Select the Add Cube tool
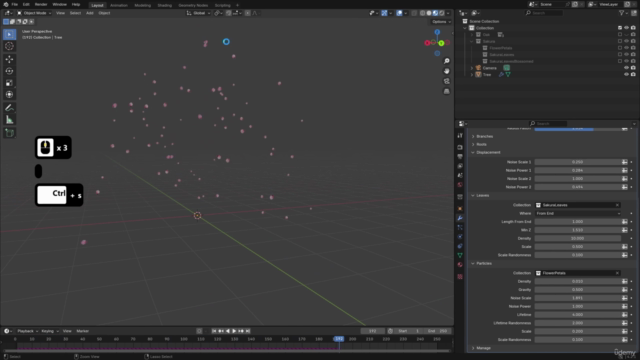 [x=9, y=133]
